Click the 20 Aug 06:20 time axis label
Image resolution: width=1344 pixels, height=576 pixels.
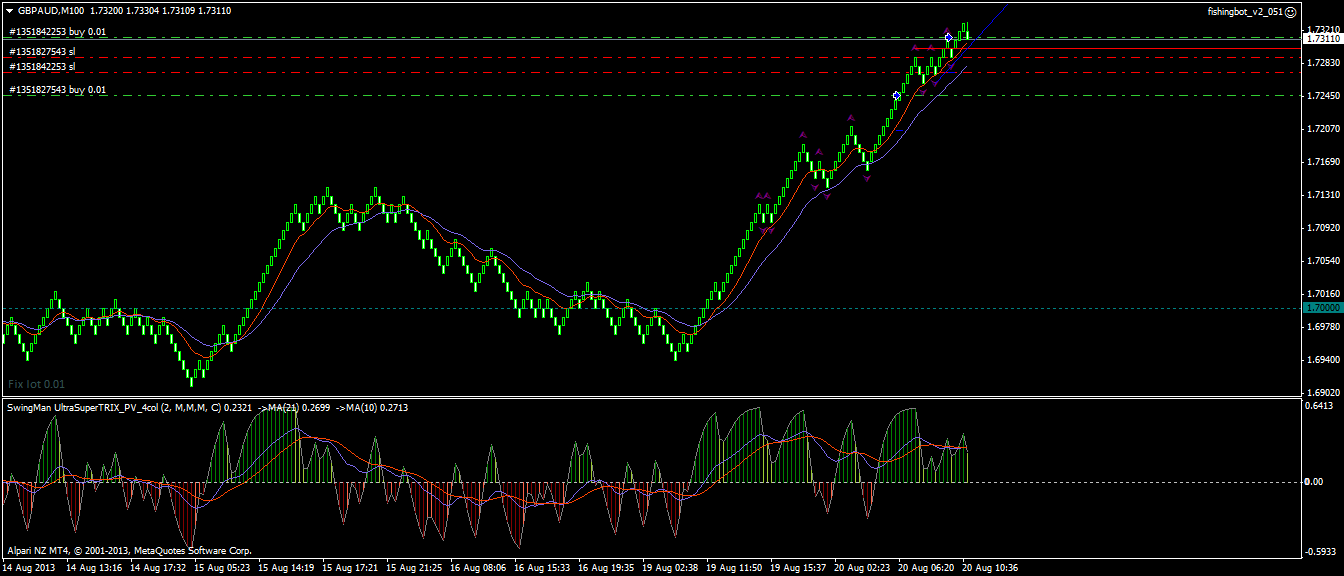926,567
